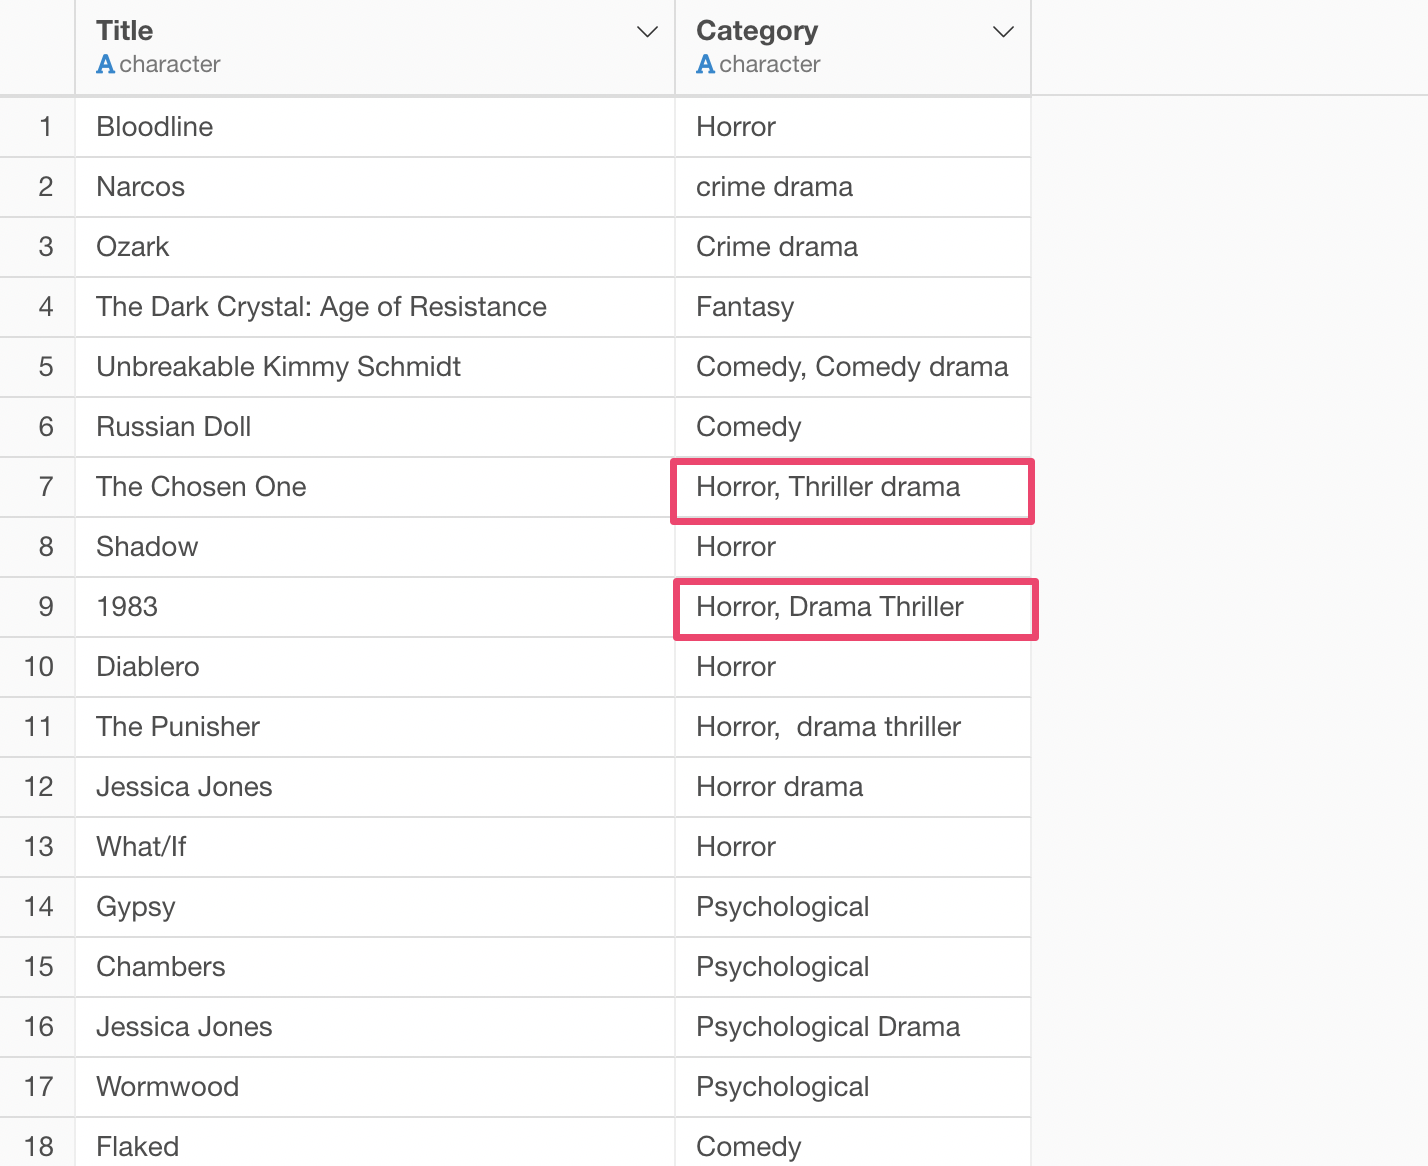The image size is (1428, 1166).
Task: Select the Russian Doll title cell
Action: tap(375, 427)
